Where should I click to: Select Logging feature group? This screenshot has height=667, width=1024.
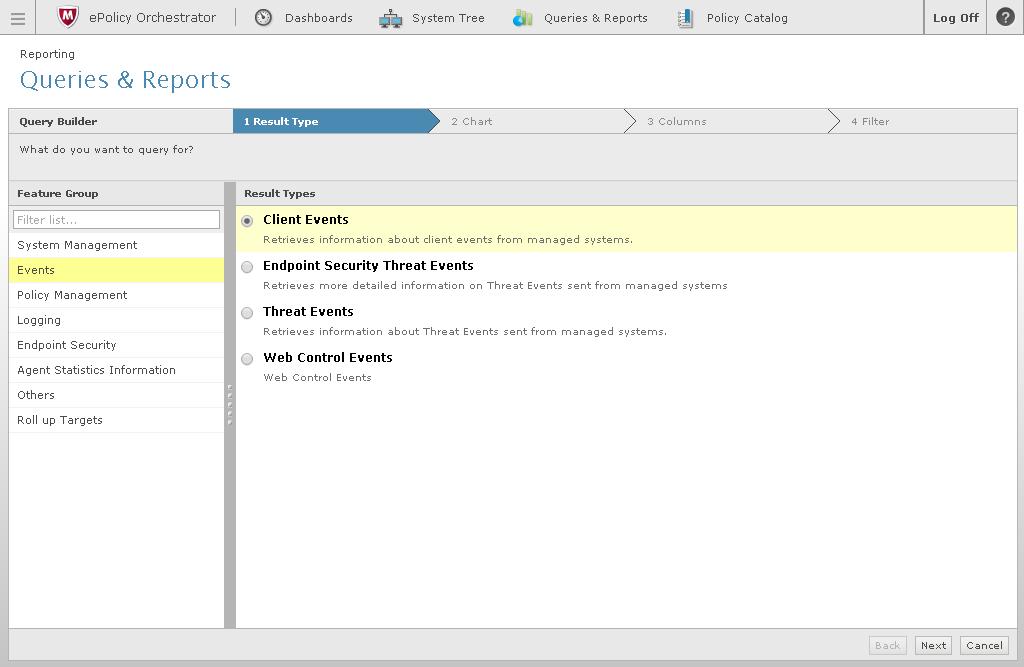pos(116,320)
